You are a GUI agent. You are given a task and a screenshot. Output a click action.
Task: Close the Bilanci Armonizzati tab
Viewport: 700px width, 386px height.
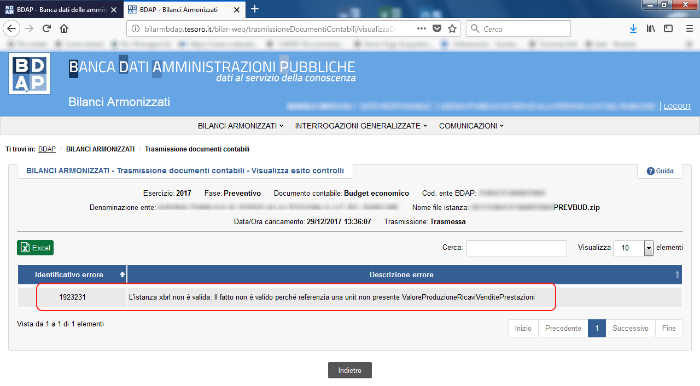pyautogui.click(x=237, y=9)
